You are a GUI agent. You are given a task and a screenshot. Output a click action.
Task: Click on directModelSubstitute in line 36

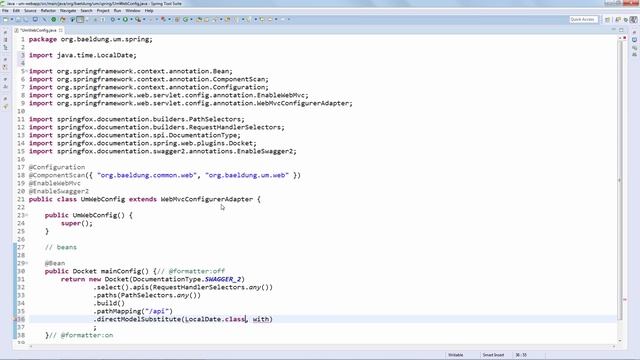[139, 319]
